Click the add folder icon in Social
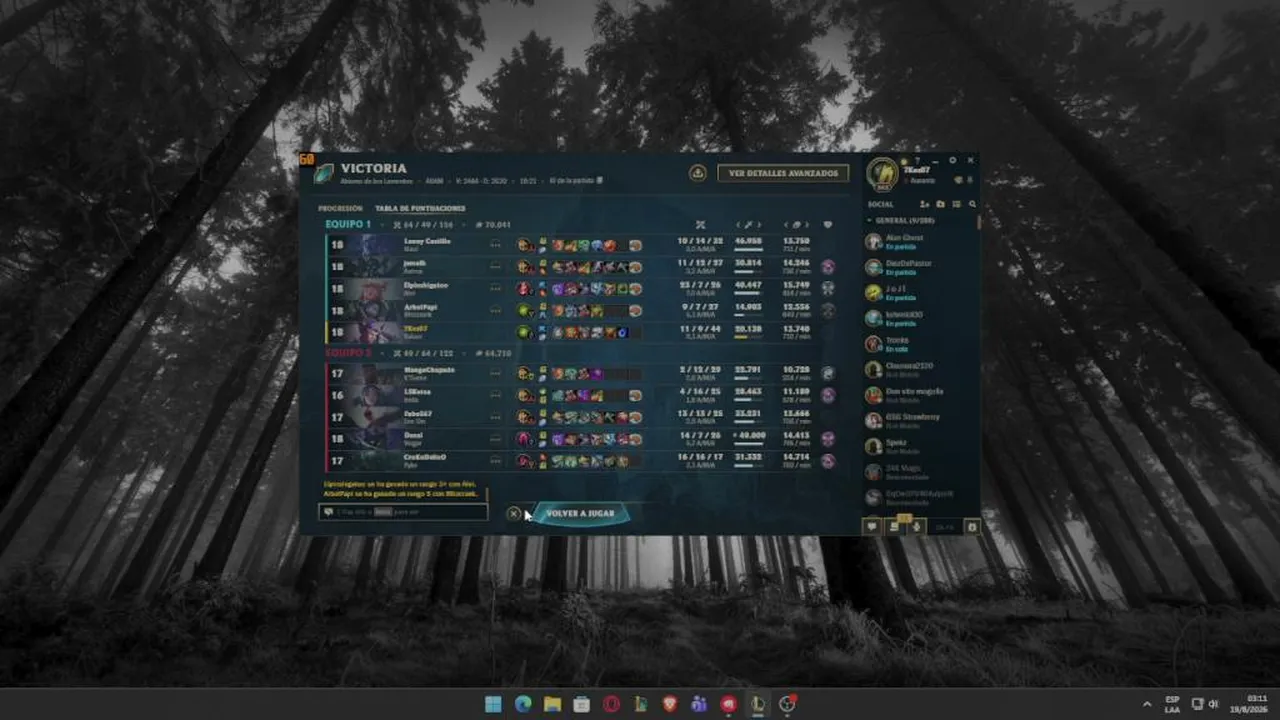This screenshot has width=1280, height=720. coord(940,204)
